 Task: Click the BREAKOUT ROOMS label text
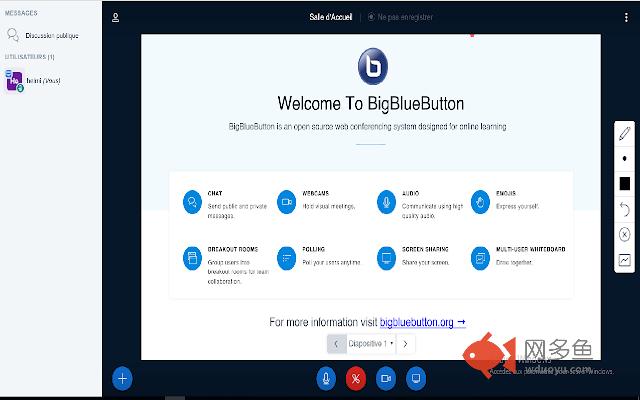pos(233,249)
